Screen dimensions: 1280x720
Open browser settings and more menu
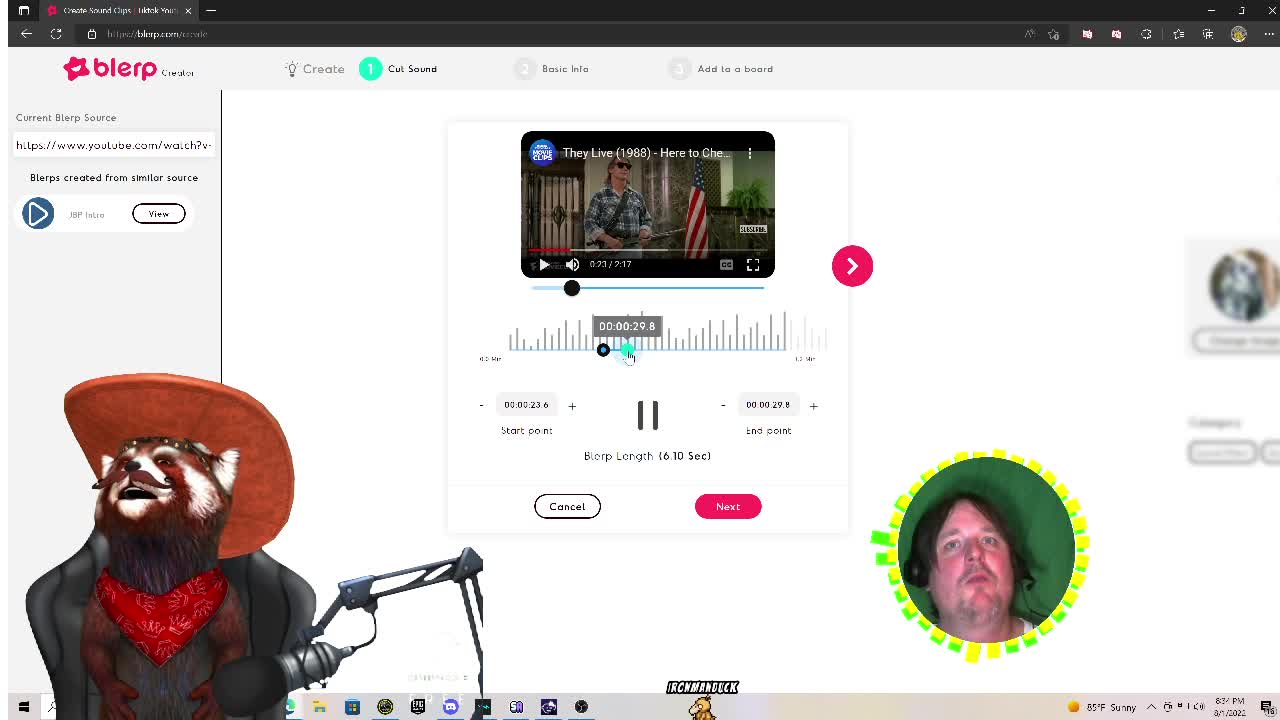click(x=1268, y=34)
